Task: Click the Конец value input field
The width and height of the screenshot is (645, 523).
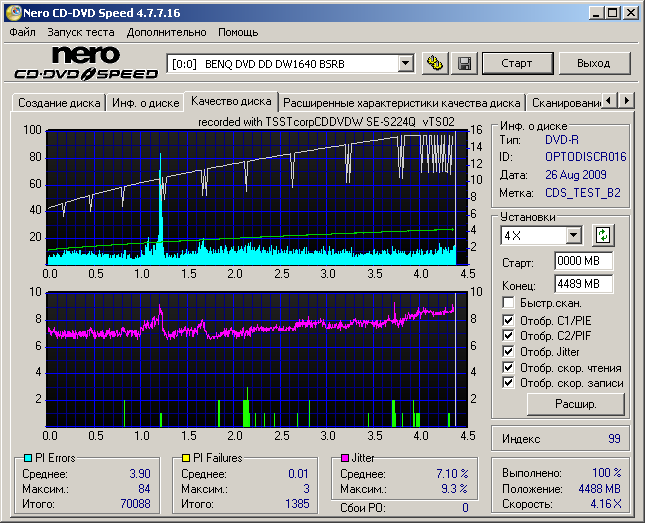Action: (583, 283)
